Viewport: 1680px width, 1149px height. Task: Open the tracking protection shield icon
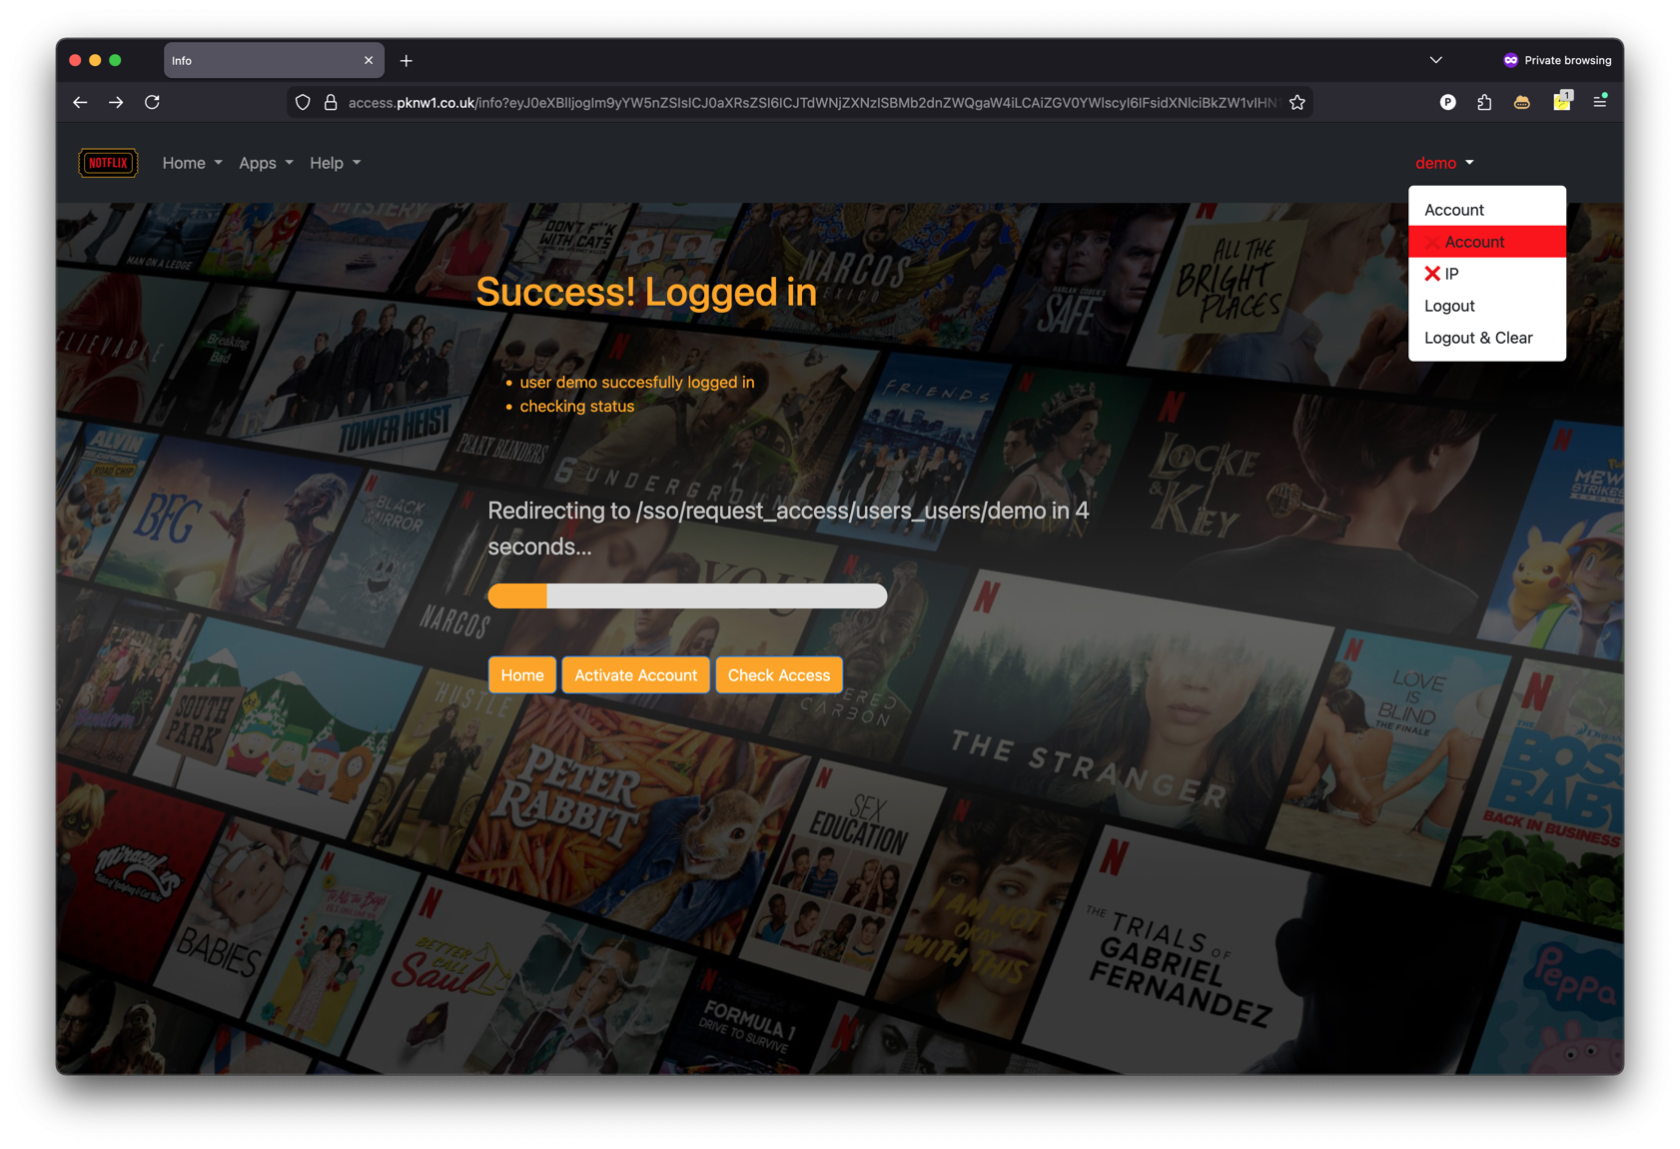302,102
